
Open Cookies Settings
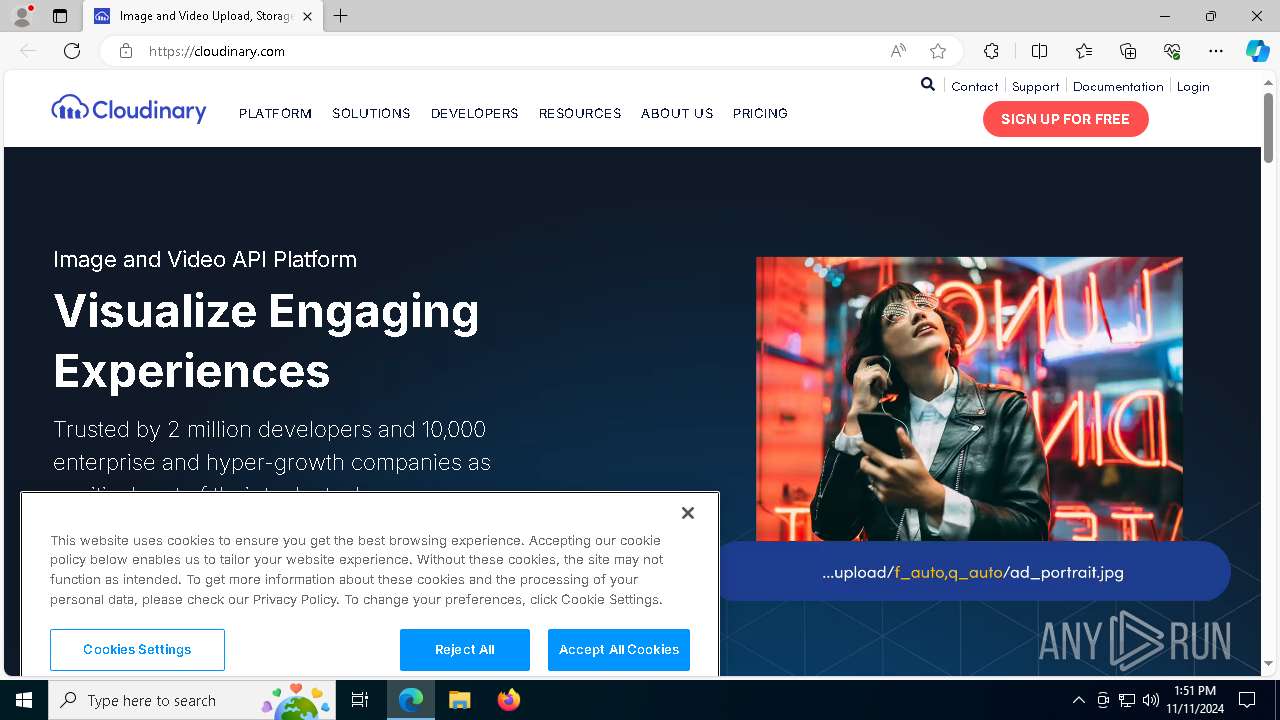[x=137, y=650]
